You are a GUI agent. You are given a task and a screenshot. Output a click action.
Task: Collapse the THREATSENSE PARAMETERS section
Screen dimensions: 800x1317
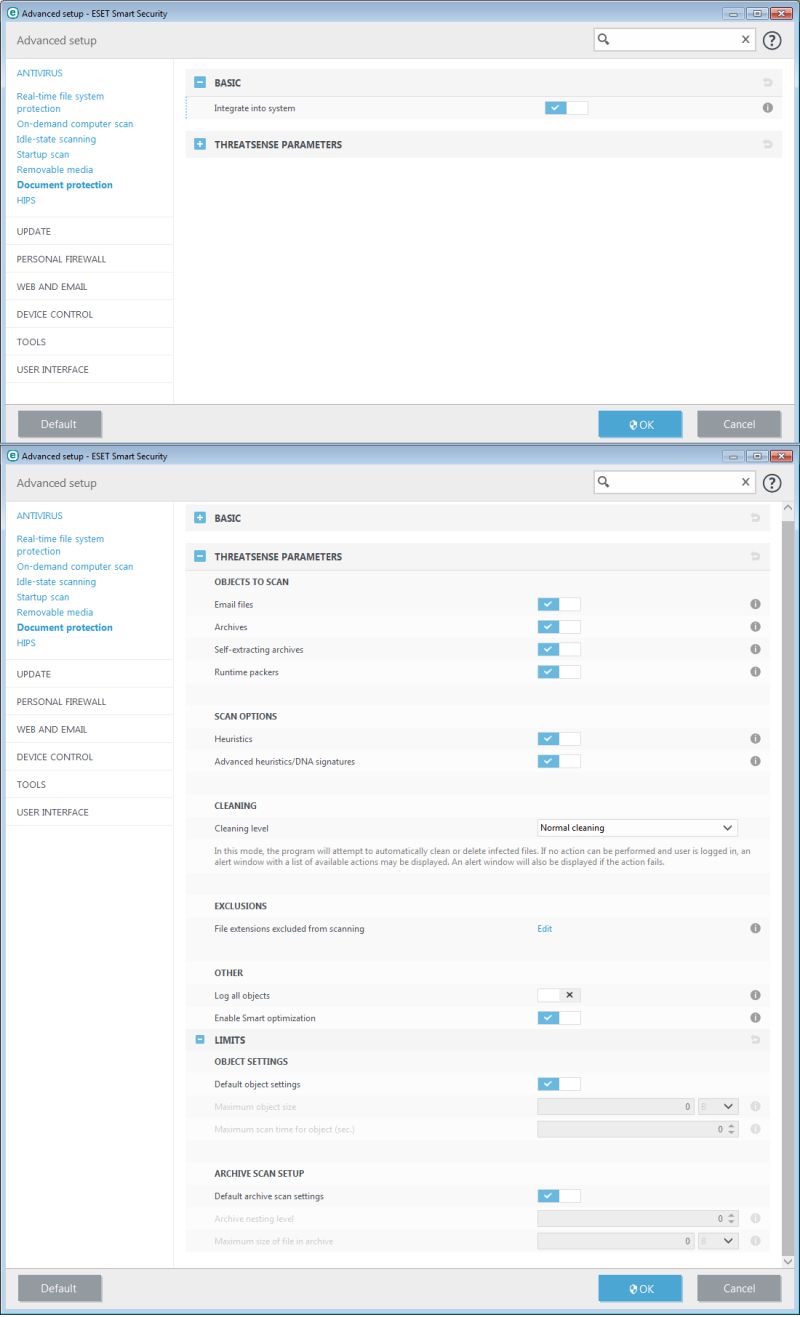click(199, 556)
